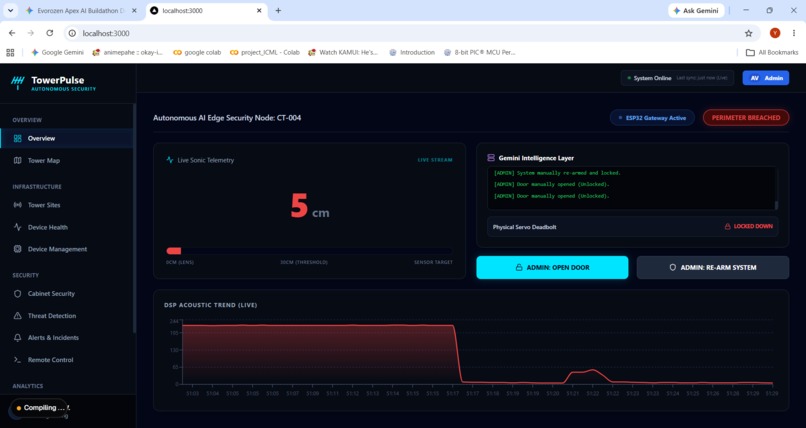View site information icon in address bar
Image resolution: width=806 pixels, height=428 pixels.
click(x=72, y=33)
